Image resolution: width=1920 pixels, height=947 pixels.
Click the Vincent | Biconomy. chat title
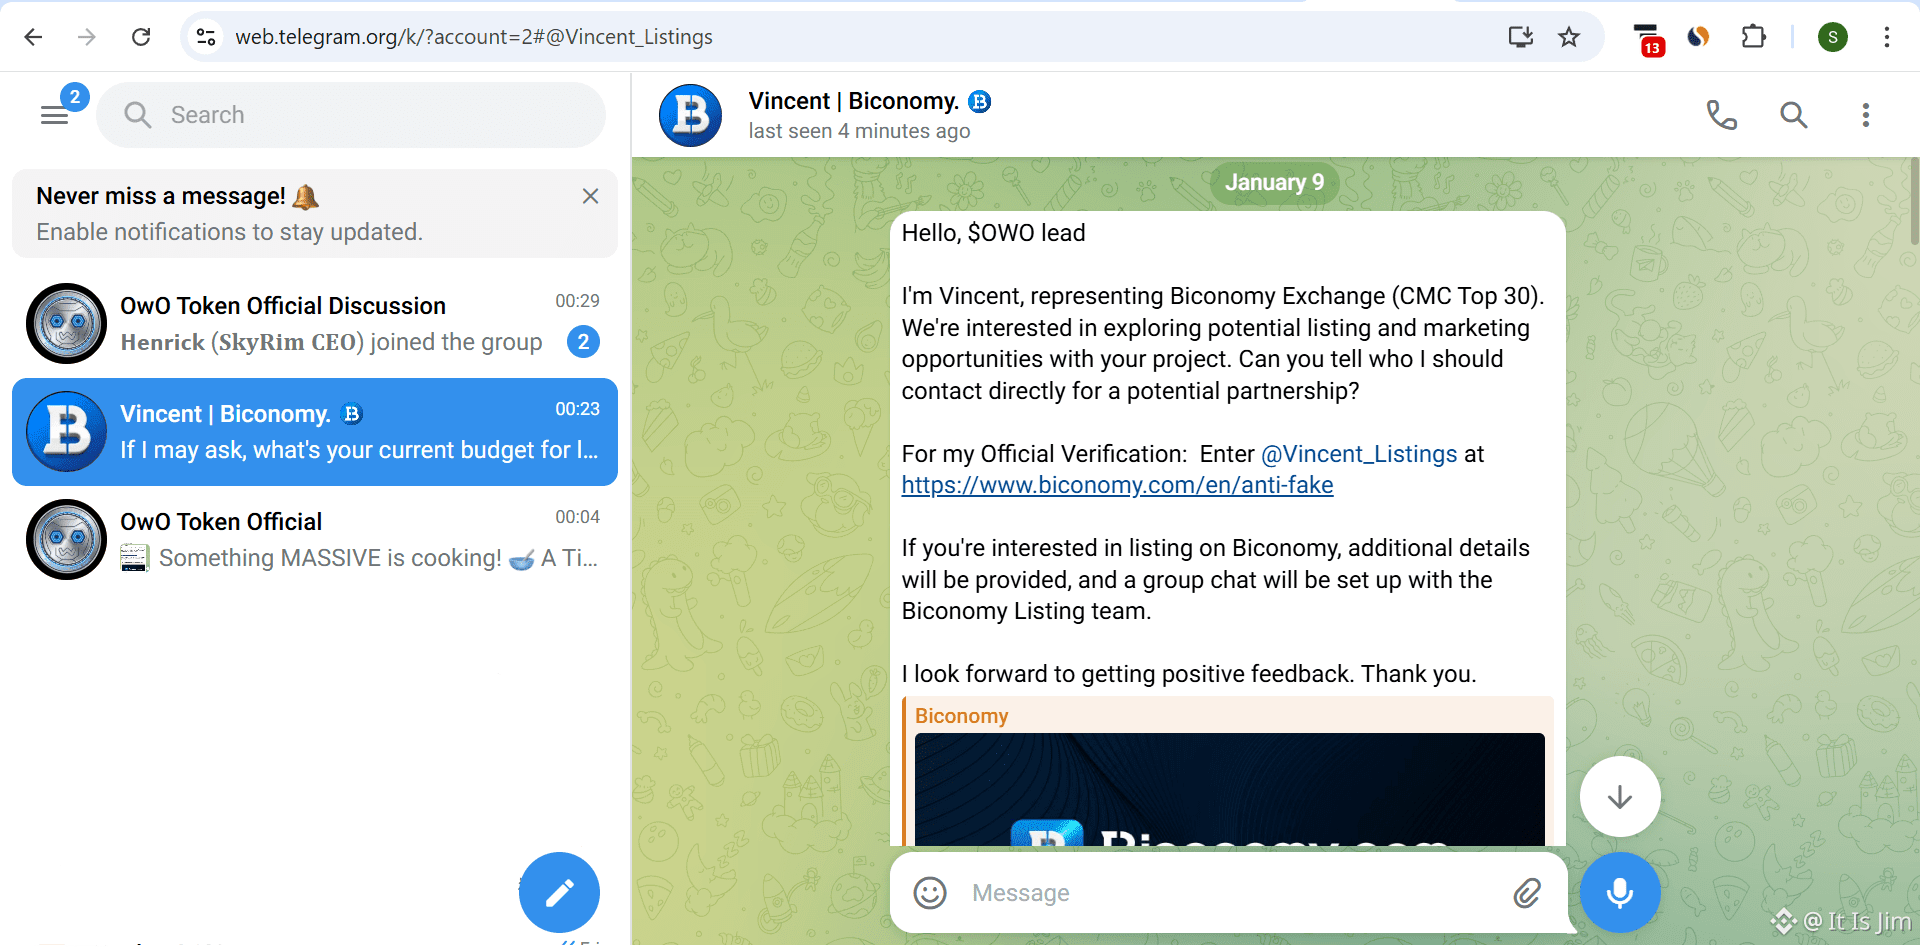(853, 101)
